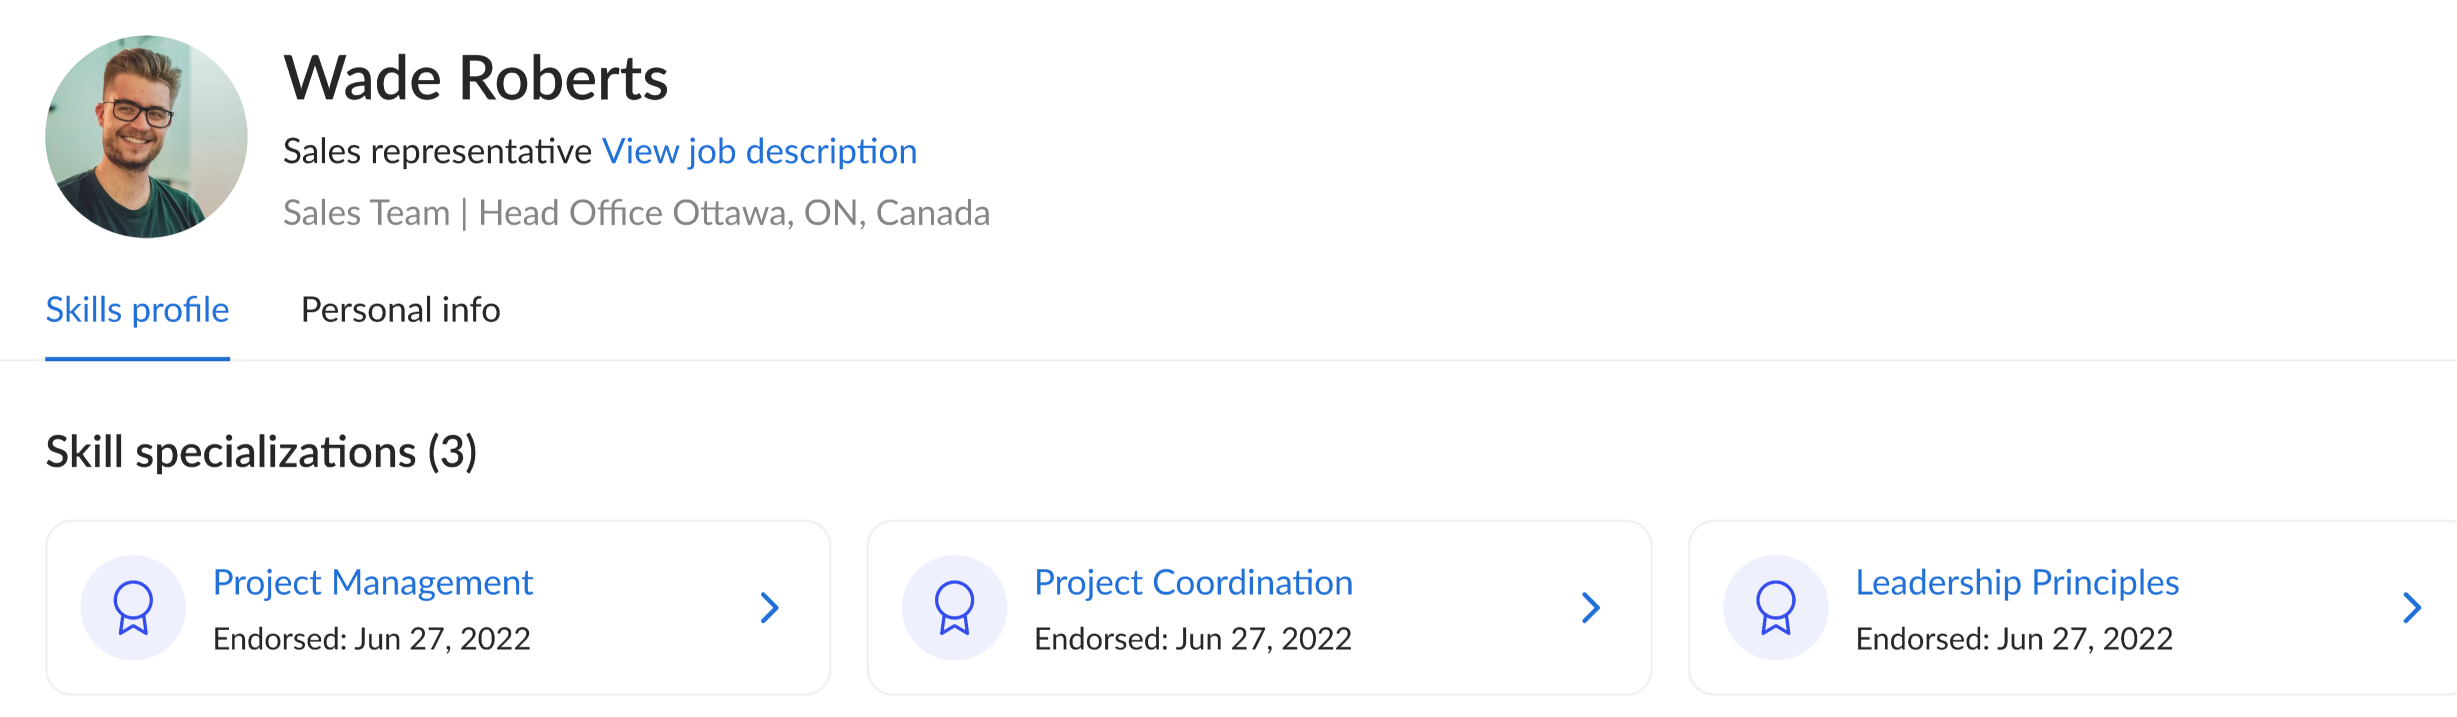
Task: Click the Leadership Principles ribbon badge icon
Action: [x=1776, y=608]
